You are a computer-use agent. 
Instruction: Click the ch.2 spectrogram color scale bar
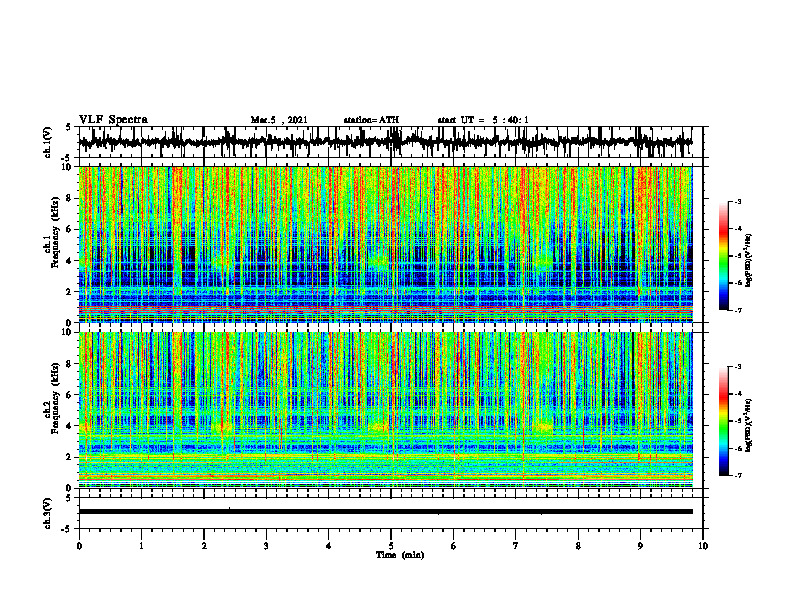723,421
